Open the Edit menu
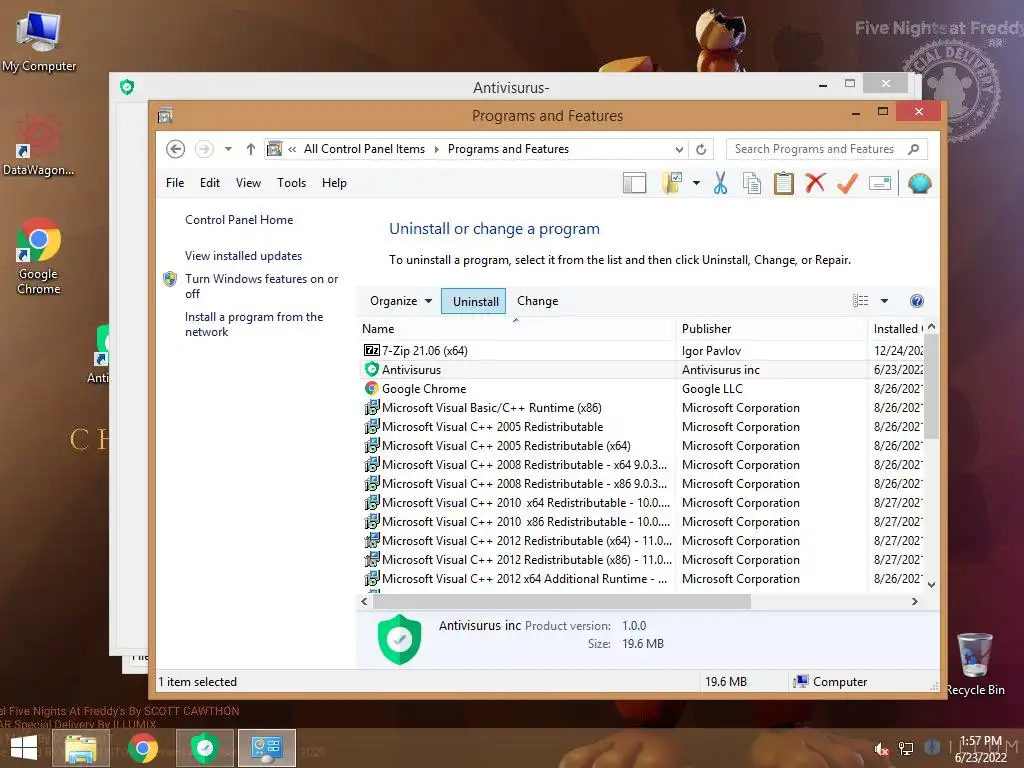 (x=210, y=183)
